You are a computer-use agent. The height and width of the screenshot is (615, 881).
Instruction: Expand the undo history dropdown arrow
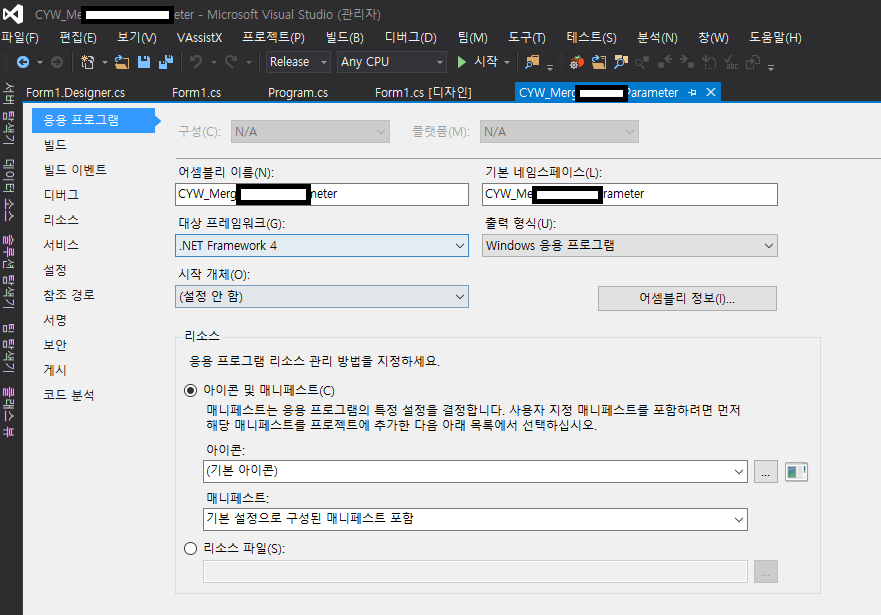[214, 62]
